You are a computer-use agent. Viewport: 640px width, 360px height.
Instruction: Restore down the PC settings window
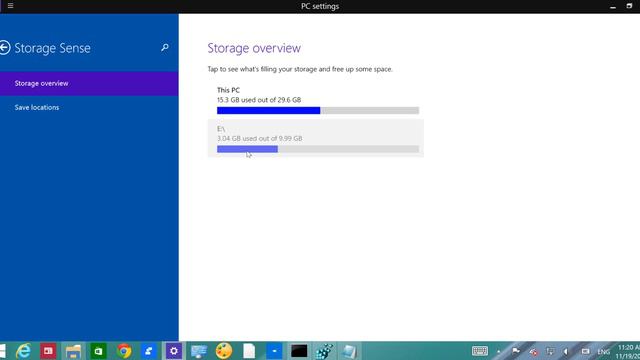tap(629, 6)
